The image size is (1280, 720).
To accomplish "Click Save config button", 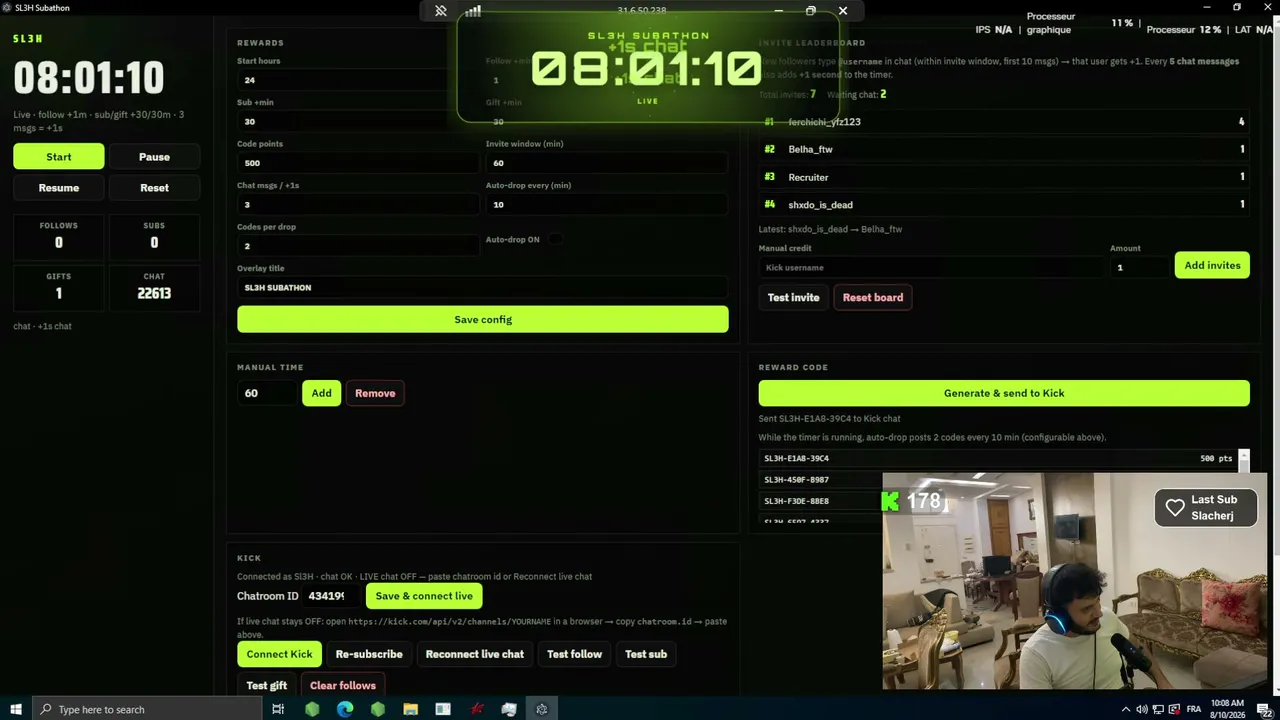I will (483, 319).
